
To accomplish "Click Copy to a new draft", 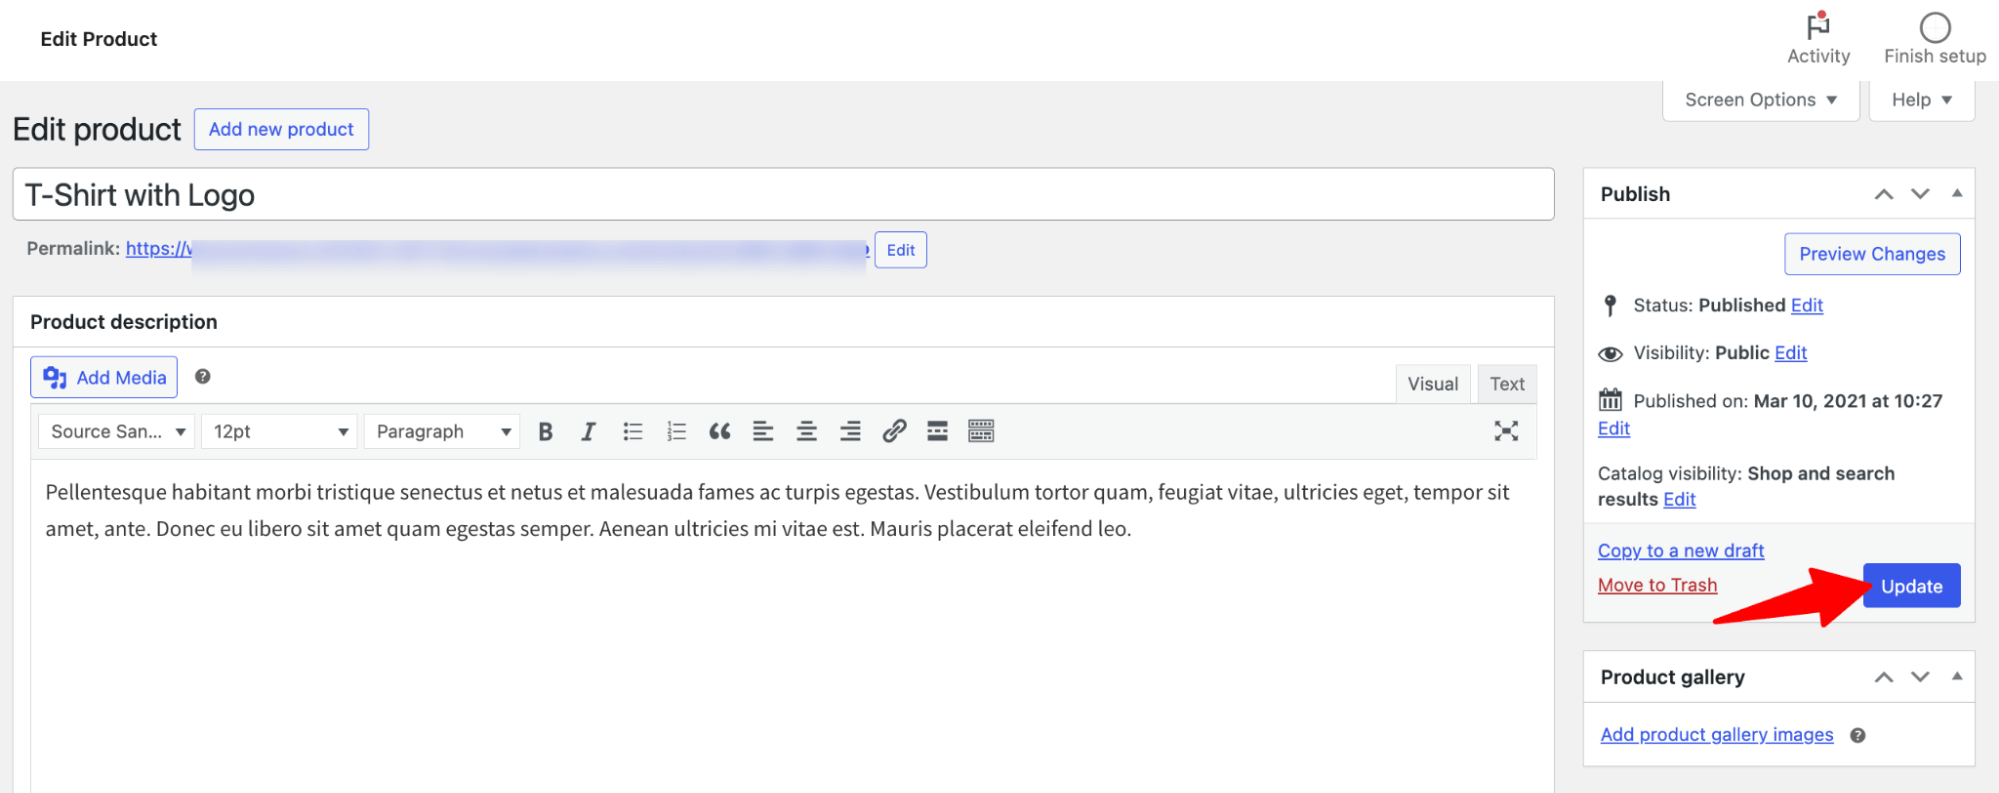I will pos(1680,551).
